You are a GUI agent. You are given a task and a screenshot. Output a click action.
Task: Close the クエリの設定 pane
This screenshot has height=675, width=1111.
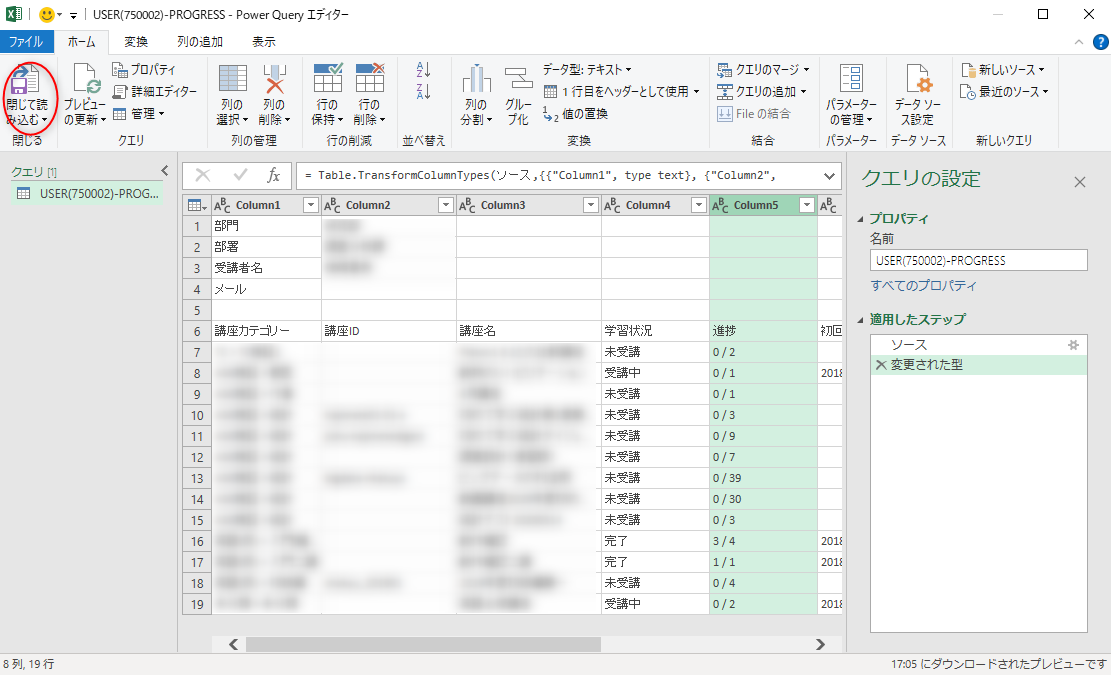coord(1080,182)
